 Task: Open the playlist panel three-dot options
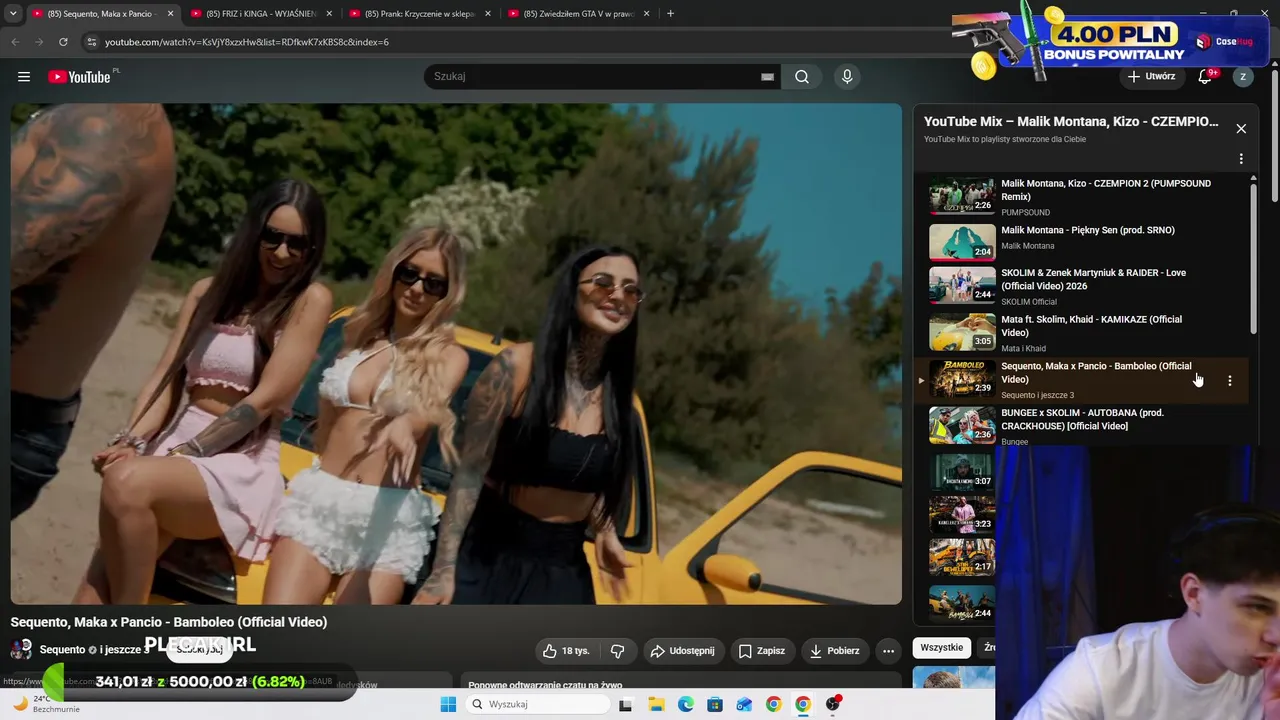coord(1241,159)
